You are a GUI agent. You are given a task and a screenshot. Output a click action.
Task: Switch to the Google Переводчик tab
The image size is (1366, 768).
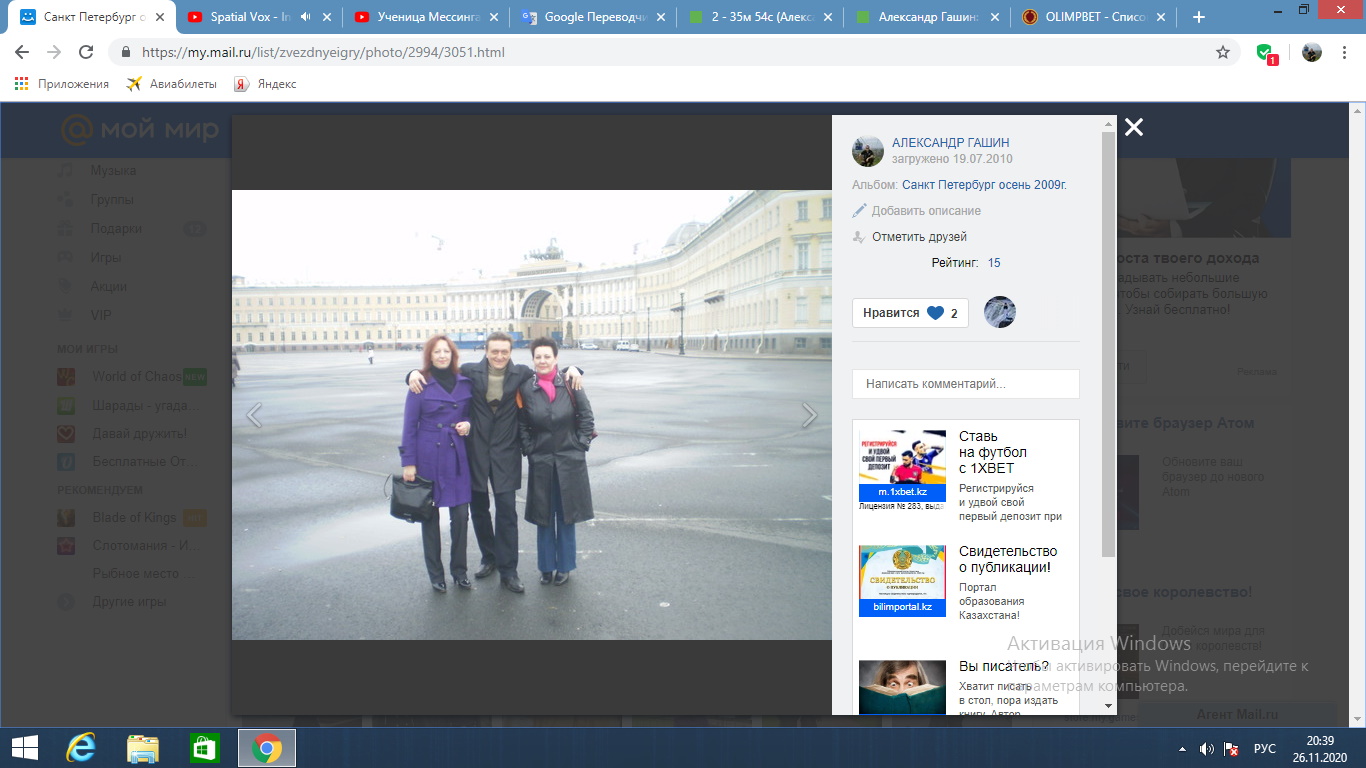click(x=592, y=17)
